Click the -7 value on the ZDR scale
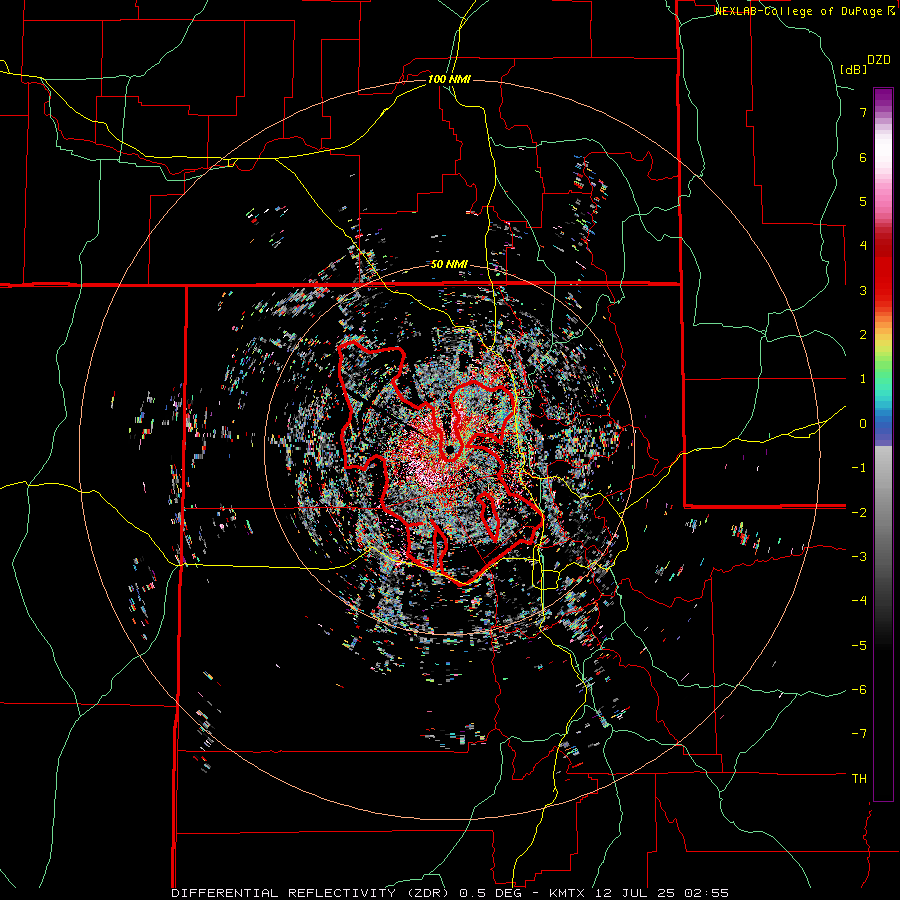The image size is (900, 900). point(859,734)
